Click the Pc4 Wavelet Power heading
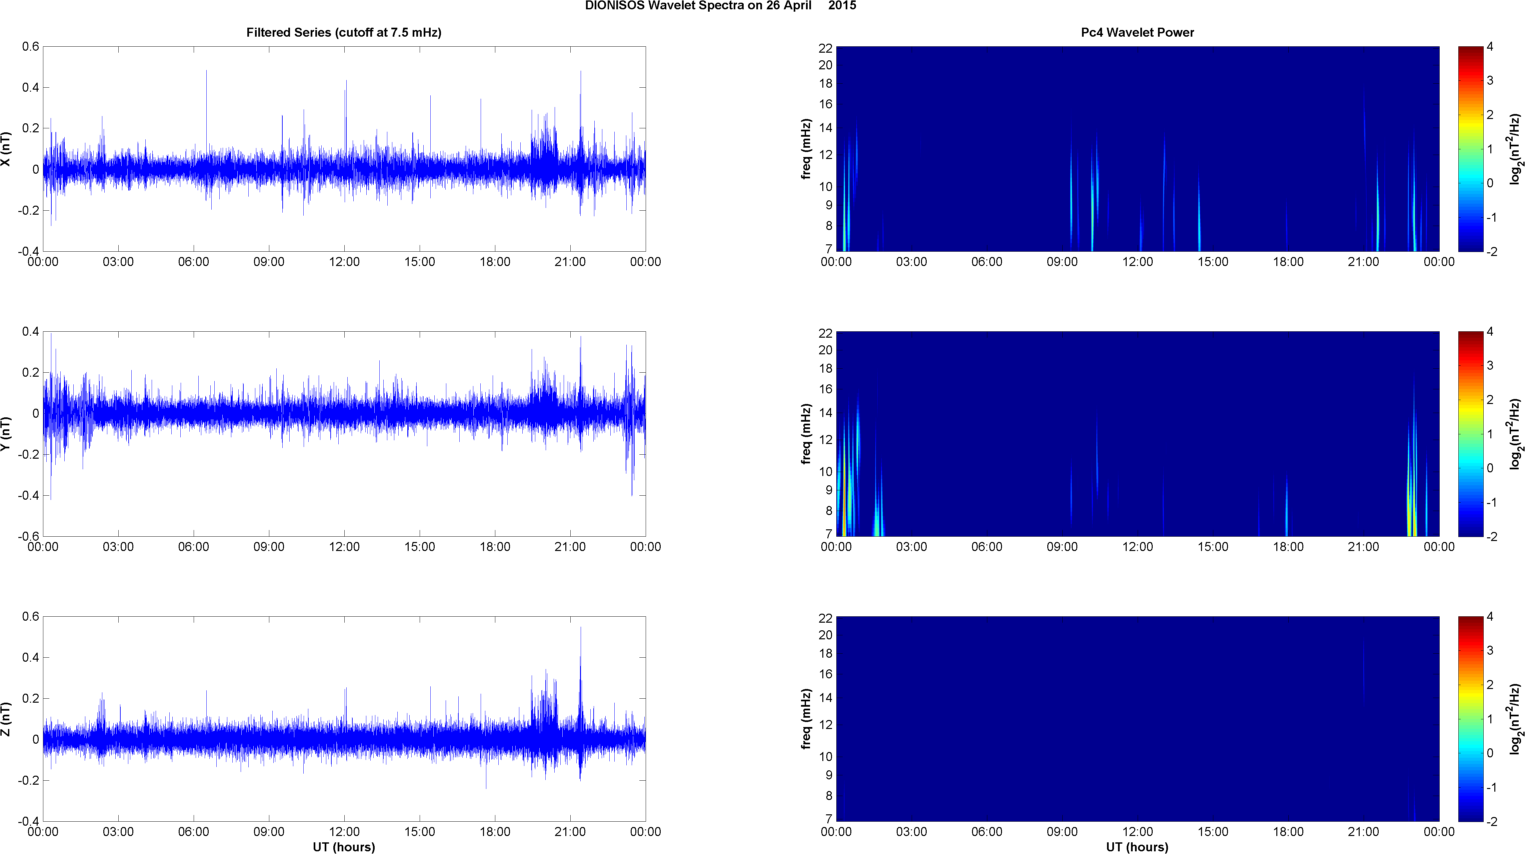 tap(1137, 33)
